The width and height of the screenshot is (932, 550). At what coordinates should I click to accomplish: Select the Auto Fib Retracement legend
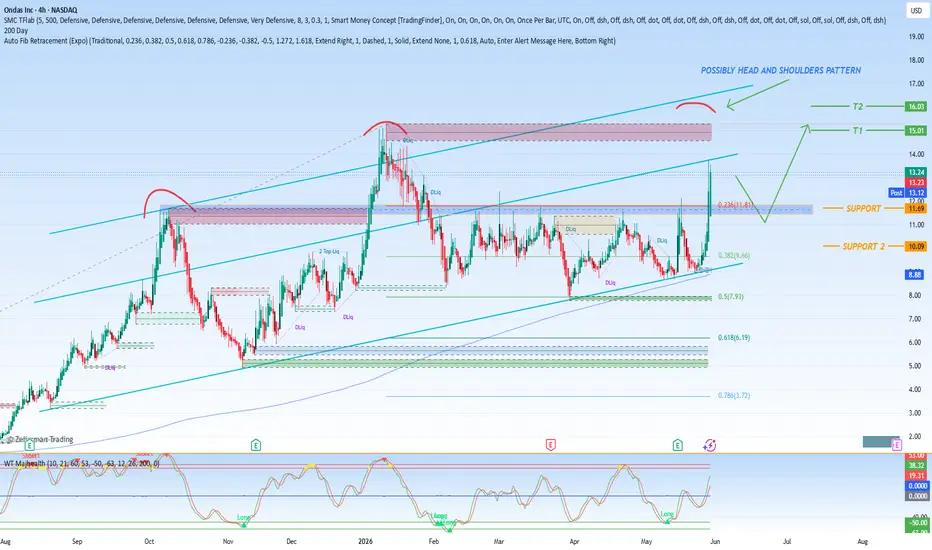point(310,40)
